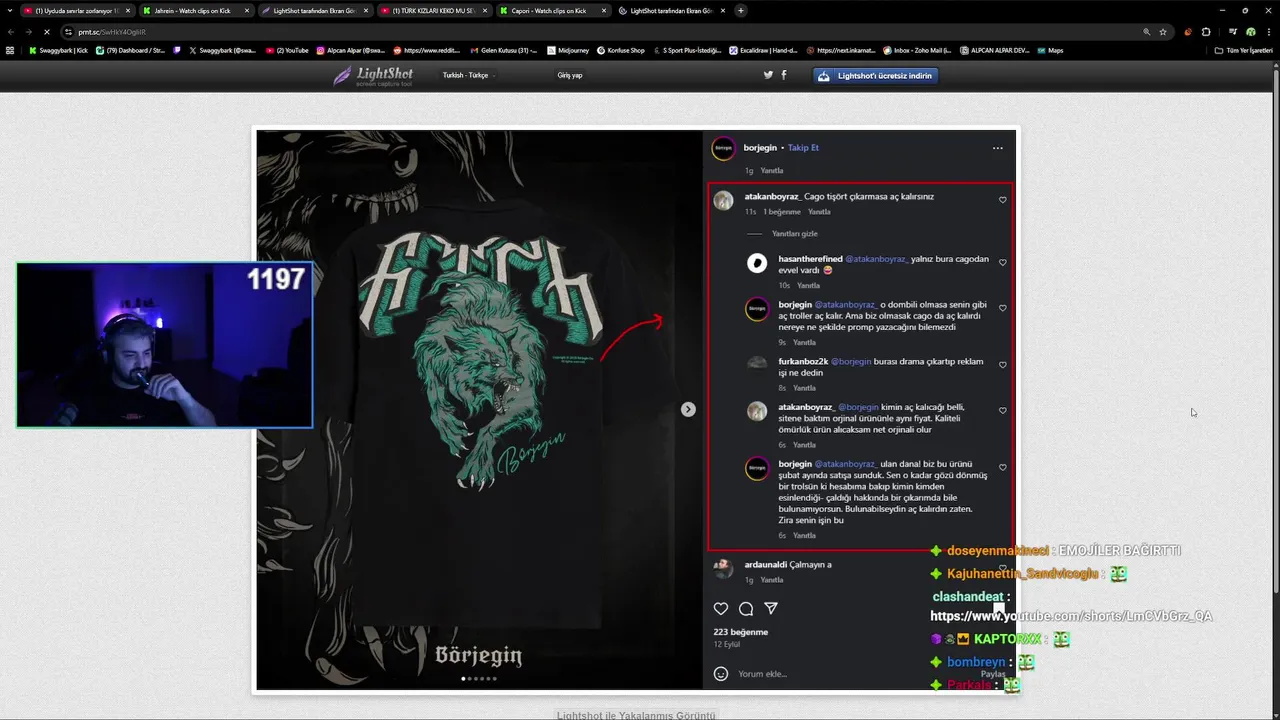Like the 'Cago tişört çıkarmasa' comment heart

tap(1003, 200)
